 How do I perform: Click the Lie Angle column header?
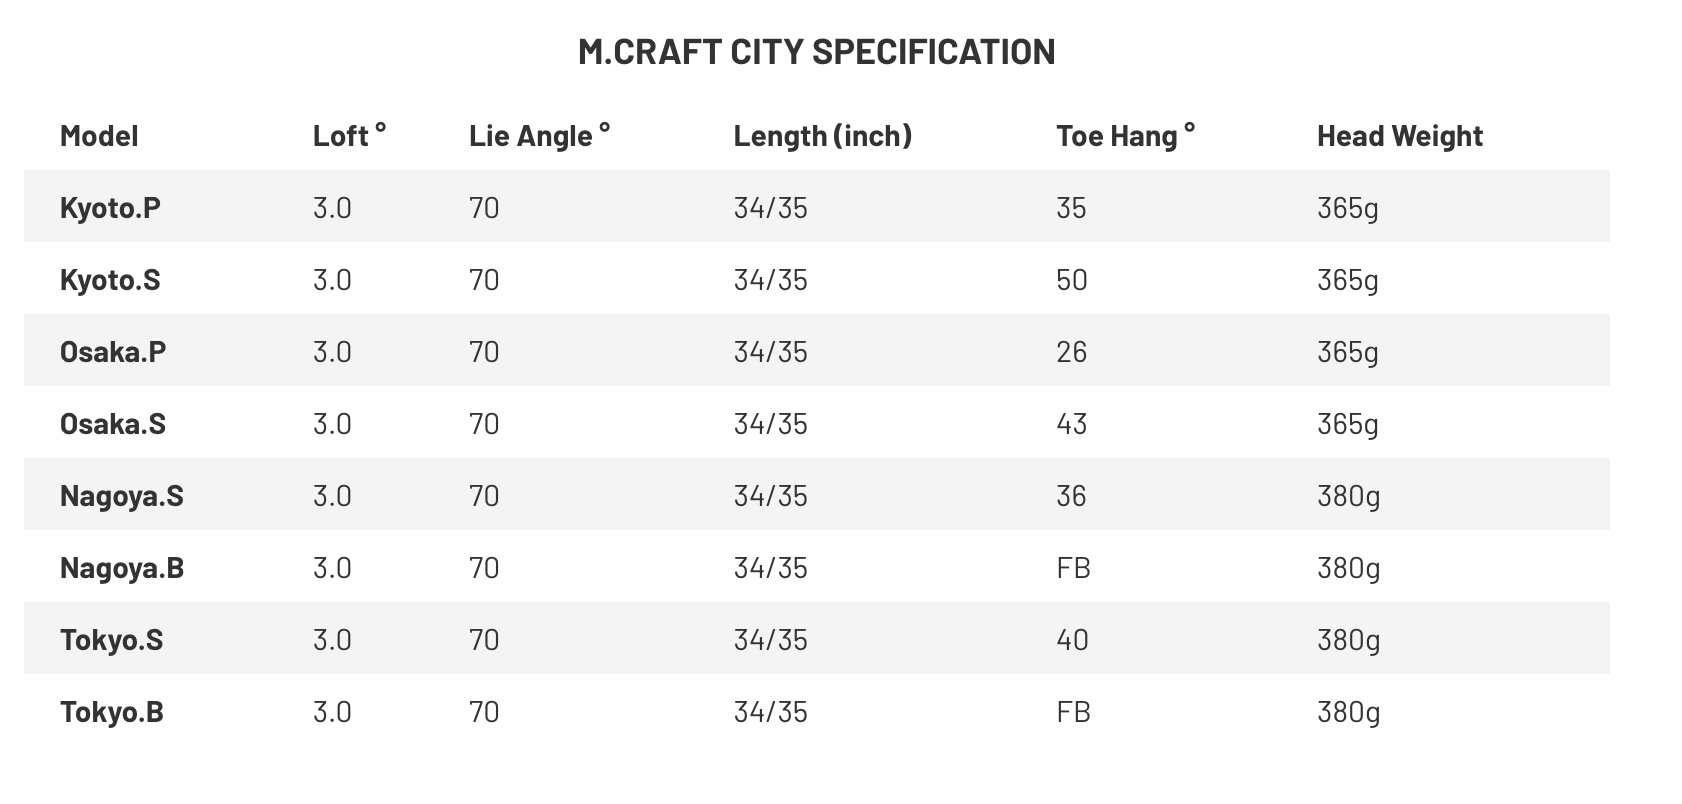pos(539,136)
